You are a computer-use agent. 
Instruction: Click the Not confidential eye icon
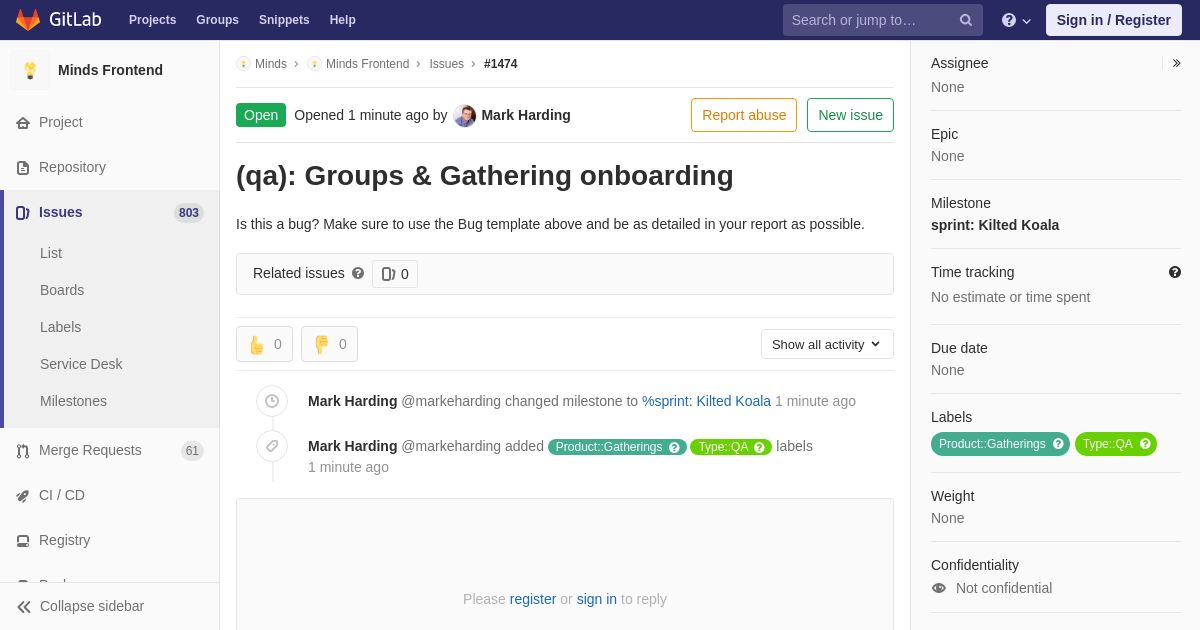[939, 588]
